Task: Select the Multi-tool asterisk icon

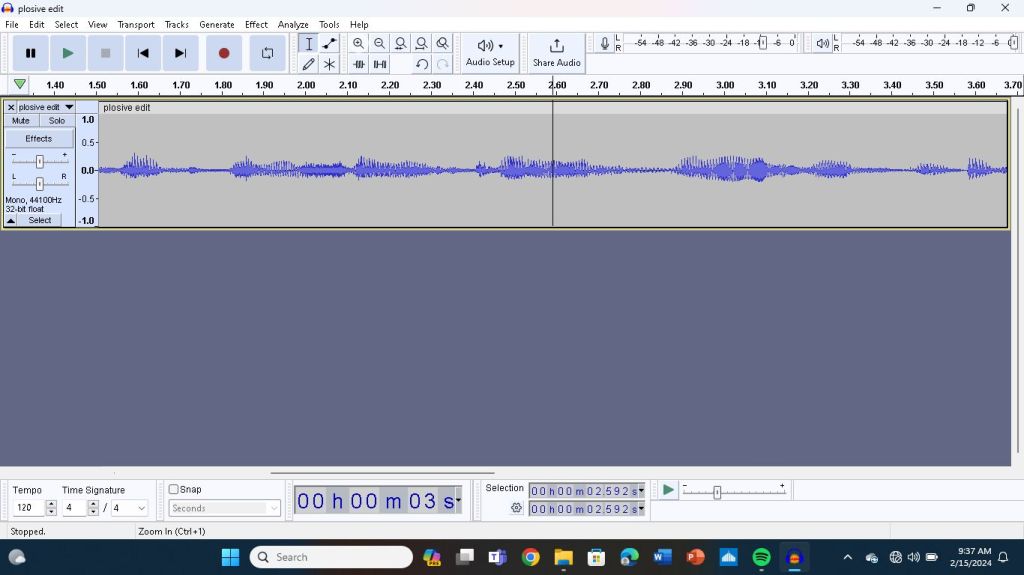Action: pyautogui.click(x=329, y=64)
